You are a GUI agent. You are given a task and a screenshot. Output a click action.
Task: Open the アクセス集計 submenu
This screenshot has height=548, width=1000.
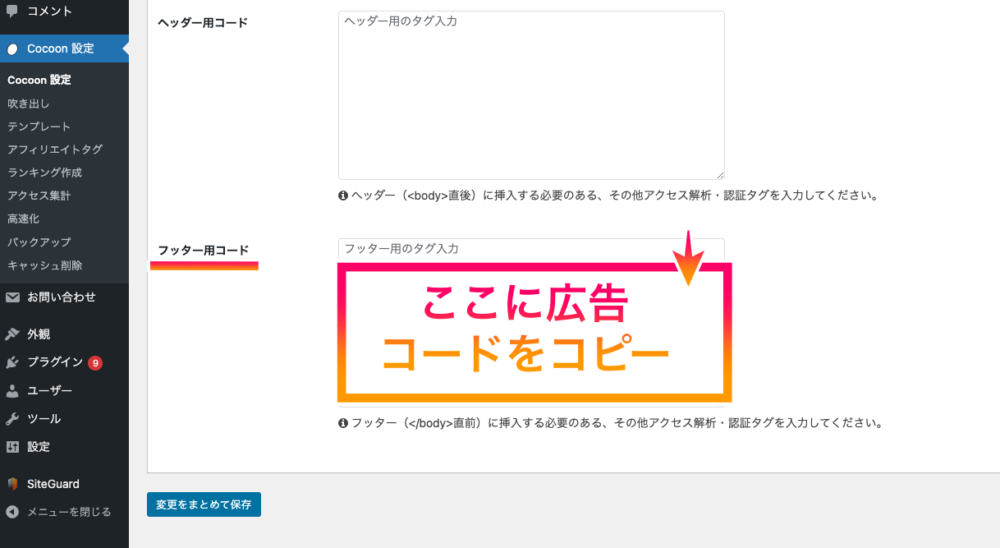tap(39, 195)
